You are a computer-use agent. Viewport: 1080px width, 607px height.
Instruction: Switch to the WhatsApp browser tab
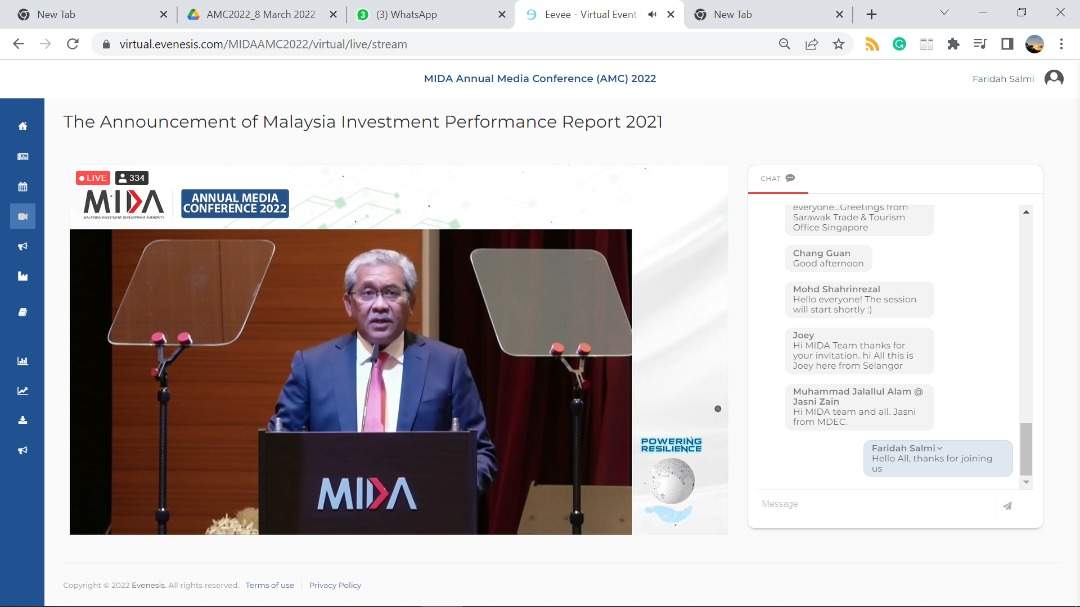click(430, 14)
